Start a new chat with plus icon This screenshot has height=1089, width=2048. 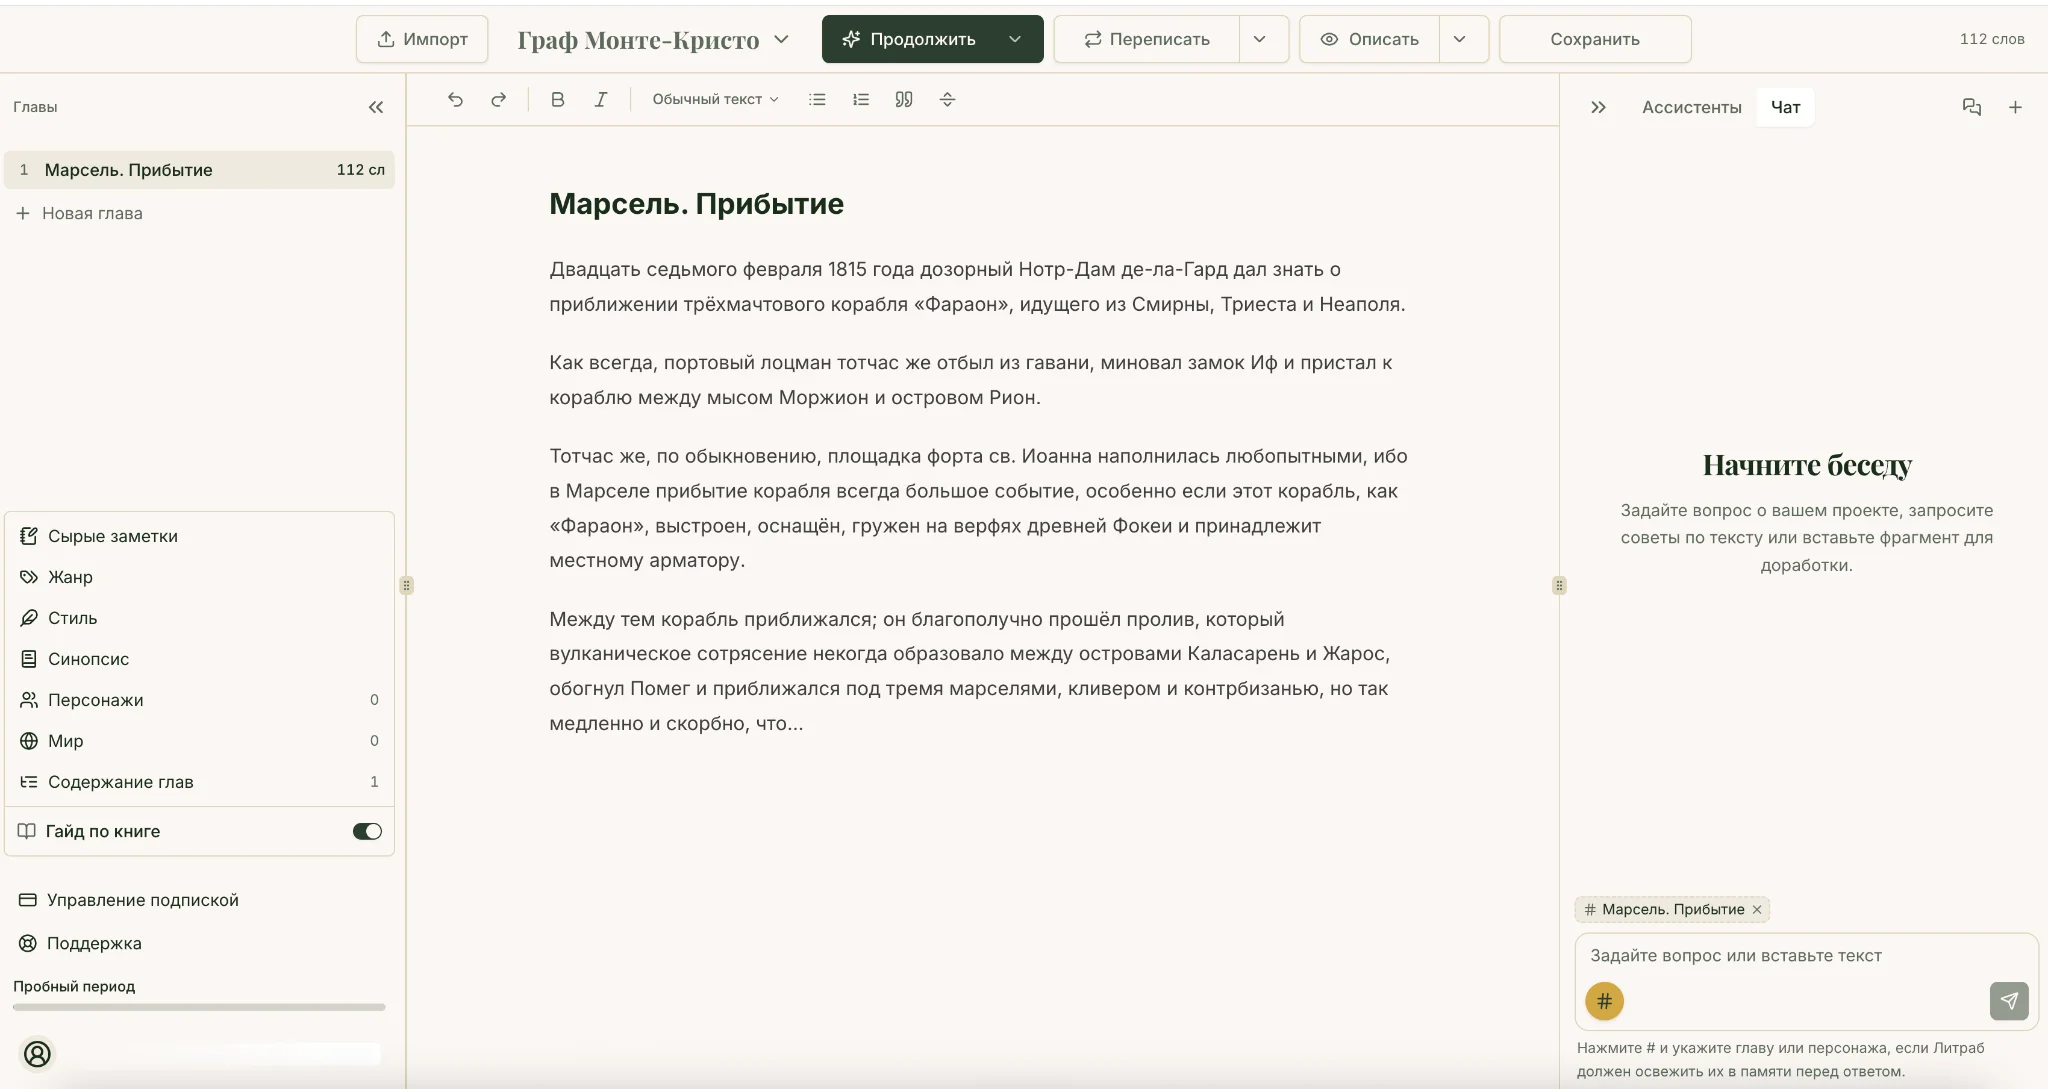tap(2015, 107)
